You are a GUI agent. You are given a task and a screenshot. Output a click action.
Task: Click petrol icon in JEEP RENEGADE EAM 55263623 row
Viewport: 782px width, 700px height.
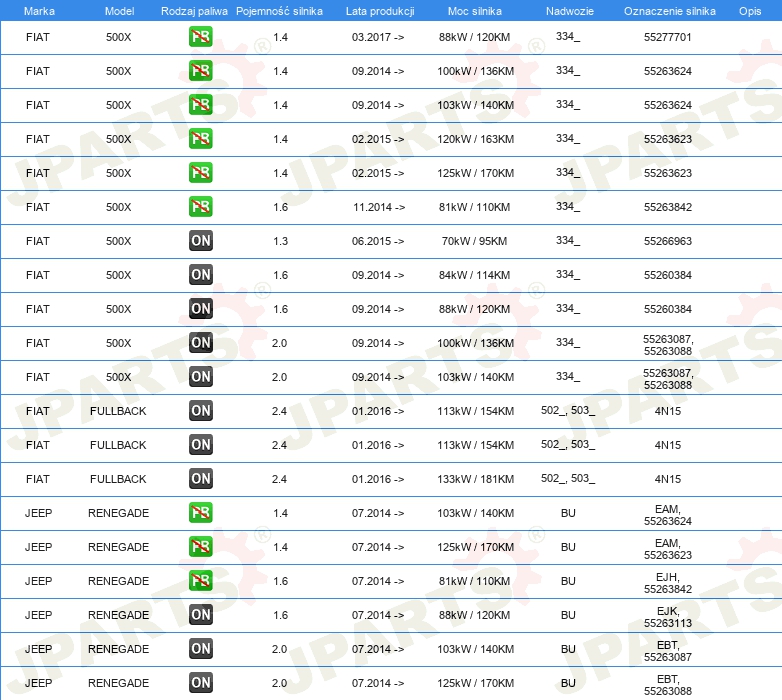(x=200, y=546)
